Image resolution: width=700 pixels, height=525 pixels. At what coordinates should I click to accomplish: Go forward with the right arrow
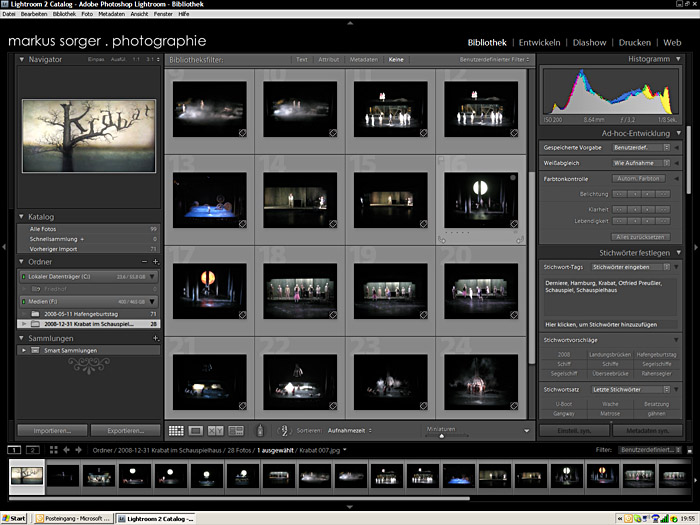pos(79,450)
